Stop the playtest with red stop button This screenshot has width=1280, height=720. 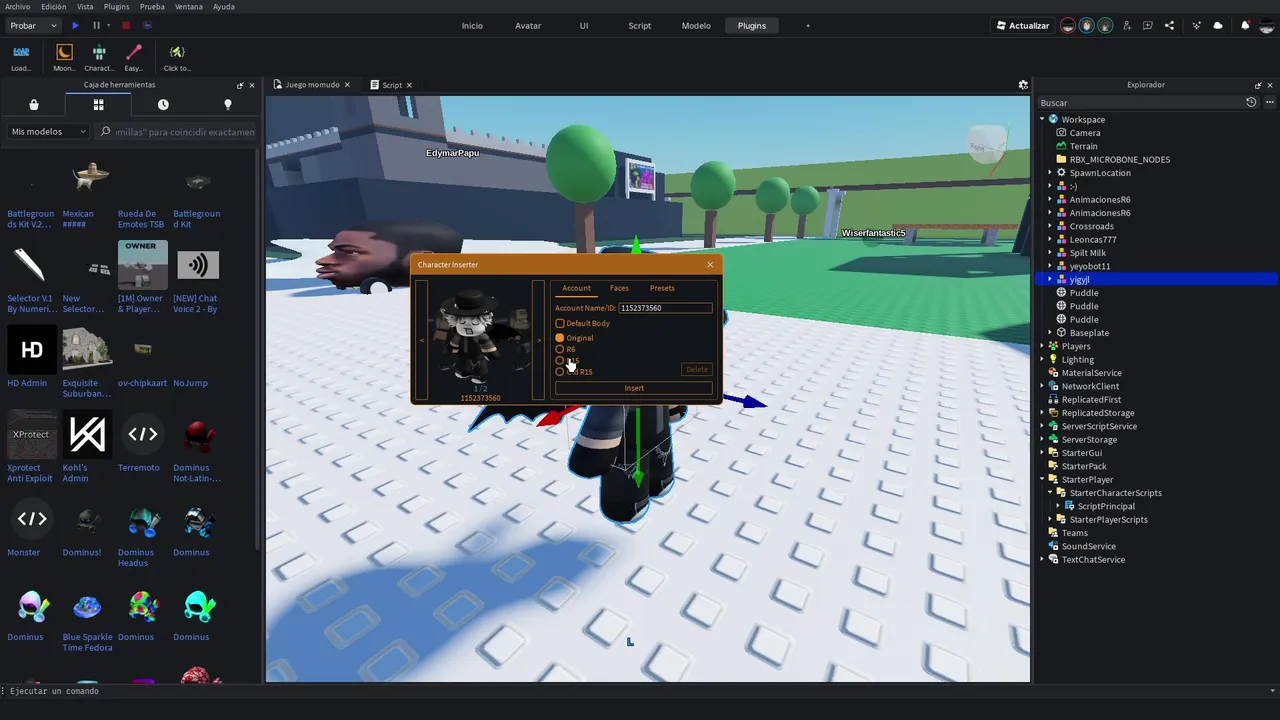click(126, 25)
